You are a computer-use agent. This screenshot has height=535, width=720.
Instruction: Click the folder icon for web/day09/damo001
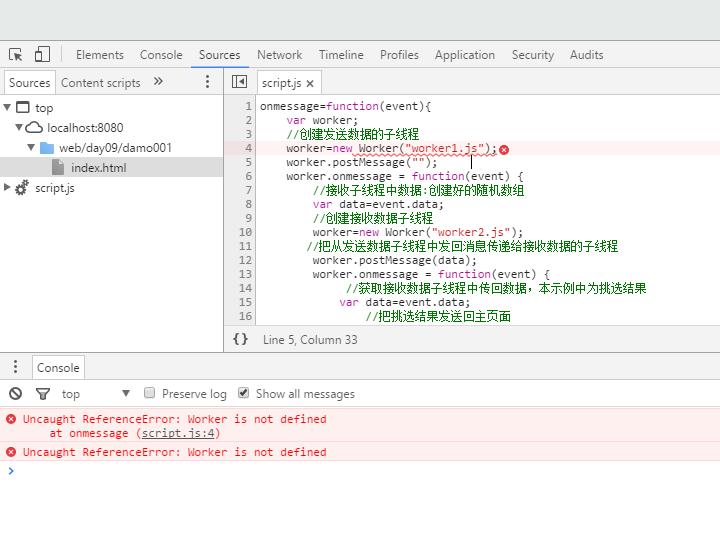47,148
